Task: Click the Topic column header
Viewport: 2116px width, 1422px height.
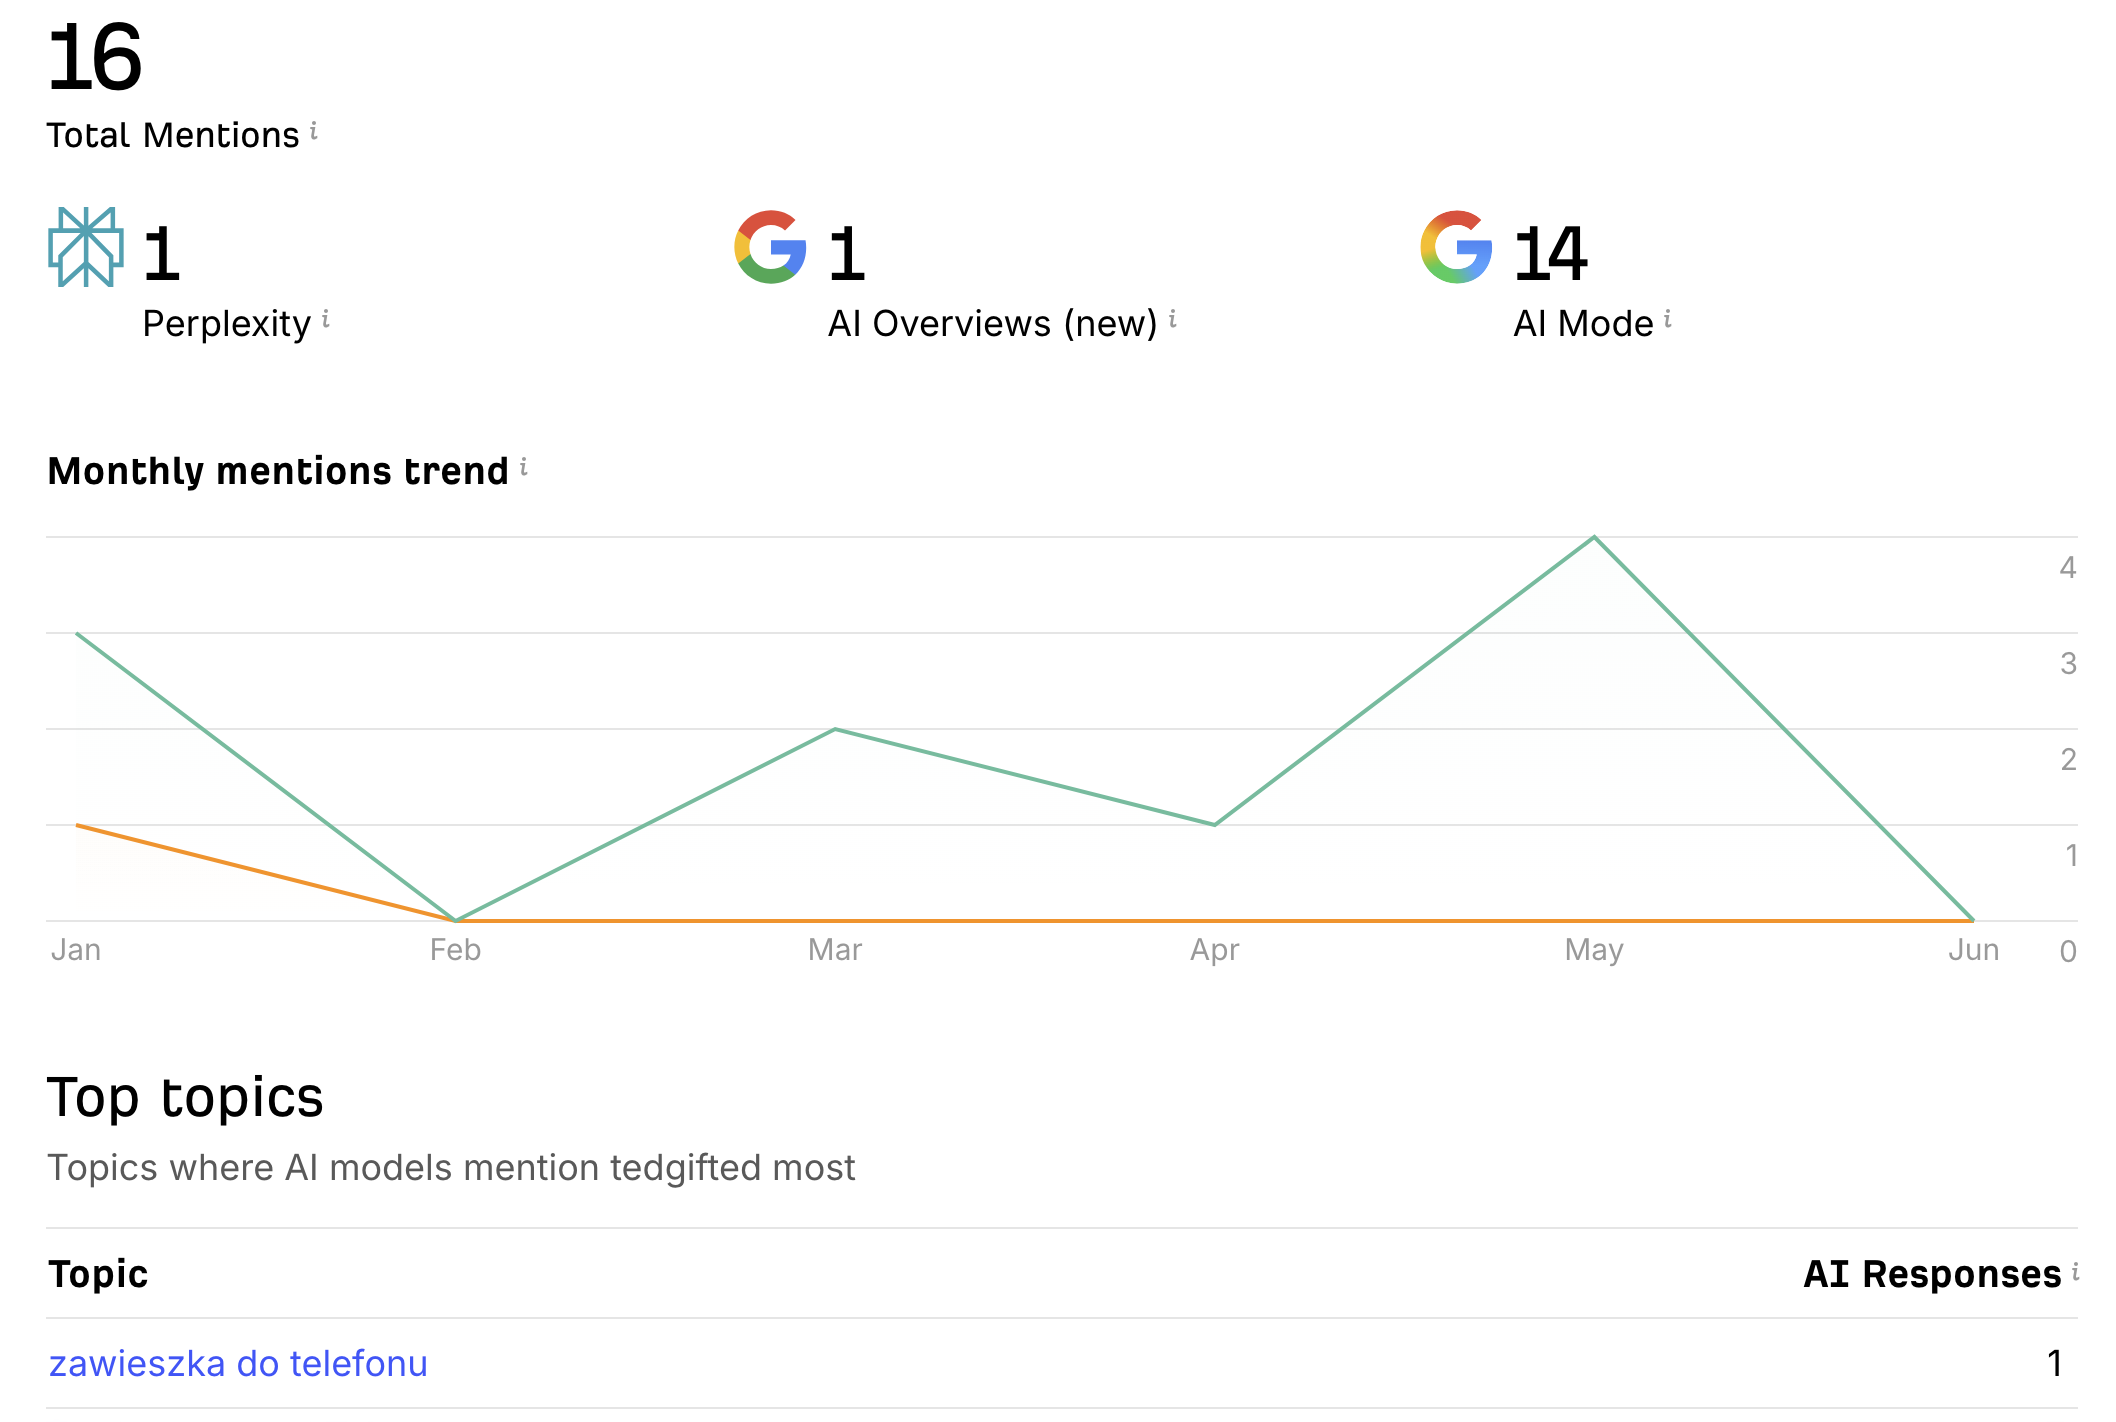Action: tap(98, 1274)
